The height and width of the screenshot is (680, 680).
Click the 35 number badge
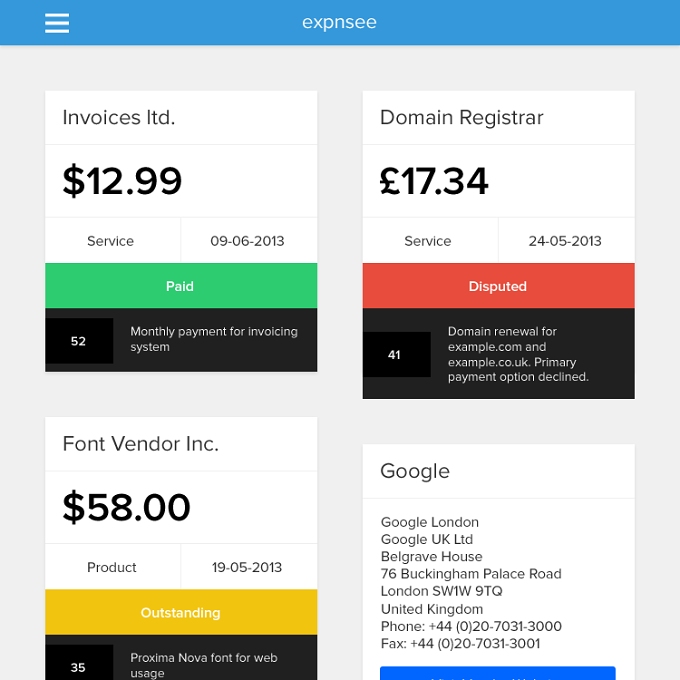79,663
